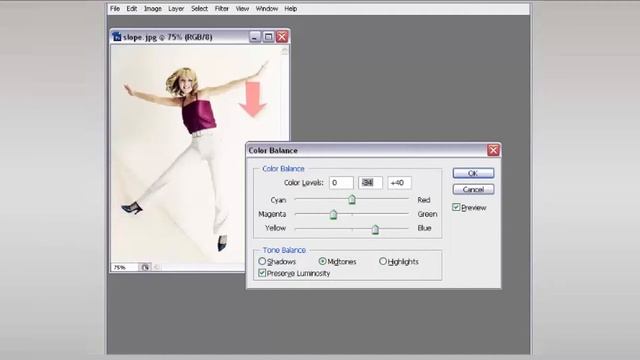Toggle the Preview checkbox
Screen dimensions: 640x360
456,207
